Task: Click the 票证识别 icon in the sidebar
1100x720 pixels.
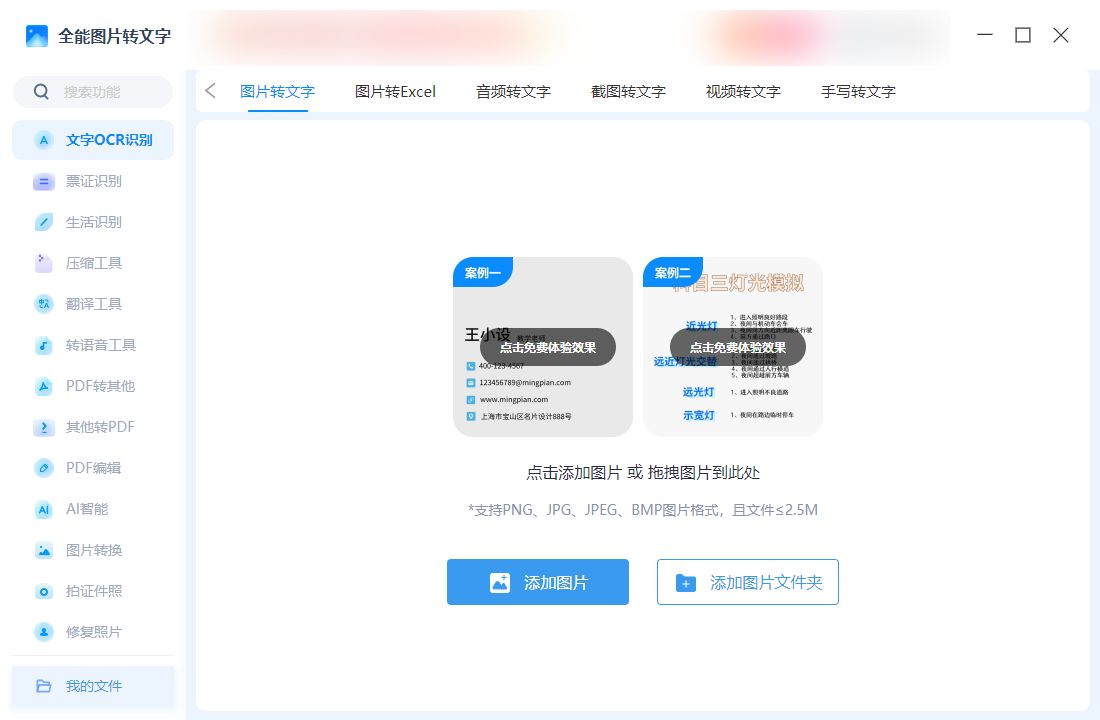Action: pyautogui.click(x=43, y=182)
